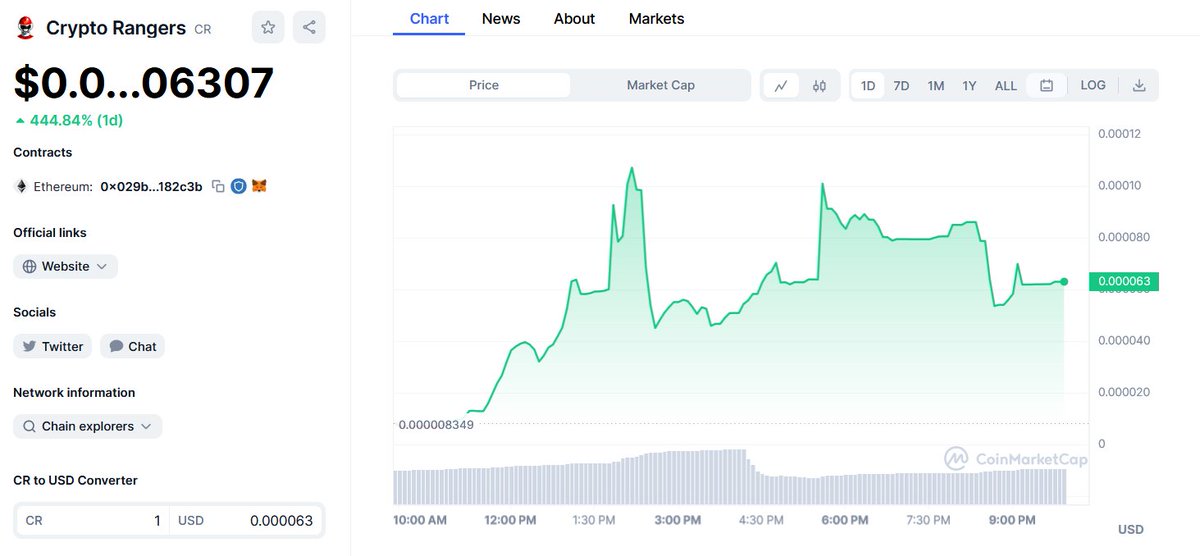Set chart range to 1Y
Viewport: 1200px width, 556px height.
(969, 86)
